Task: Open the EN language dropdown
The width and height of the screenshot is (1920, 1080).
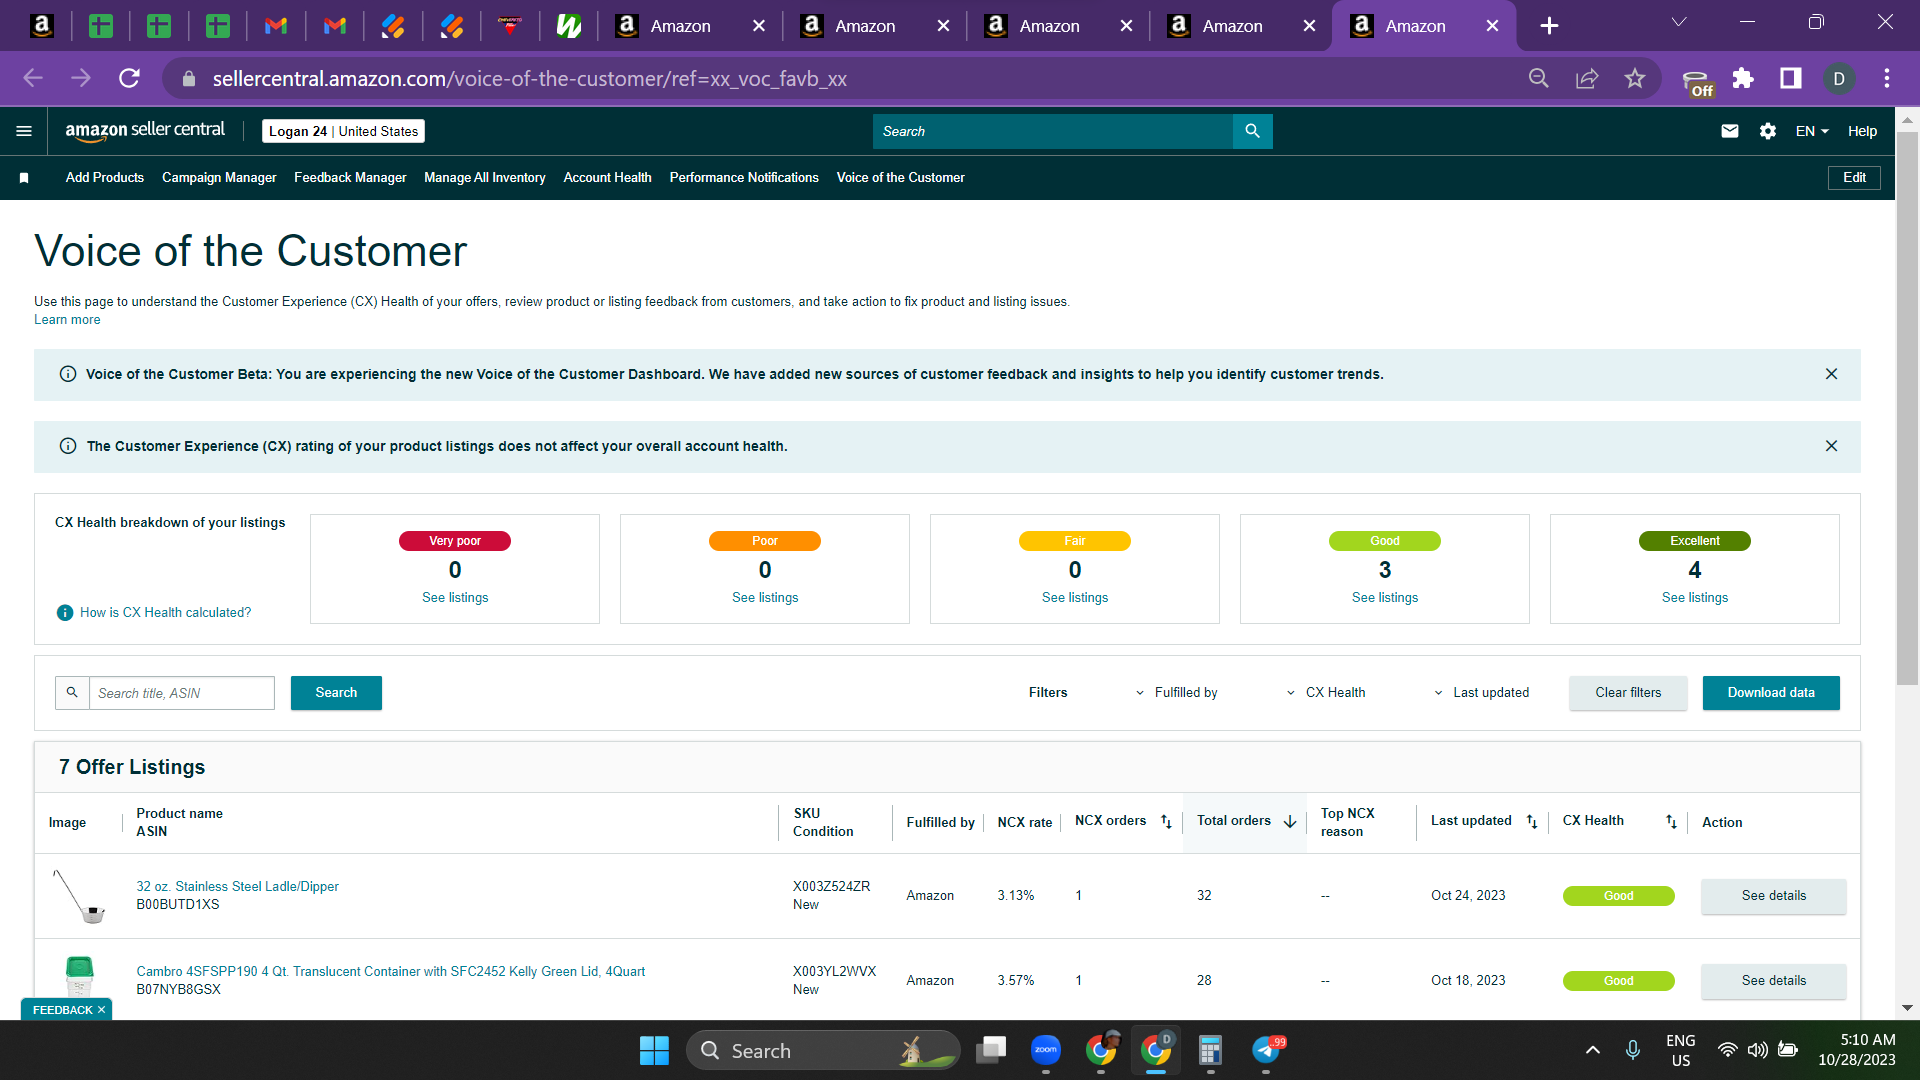Action: [x=1812, y=131]
